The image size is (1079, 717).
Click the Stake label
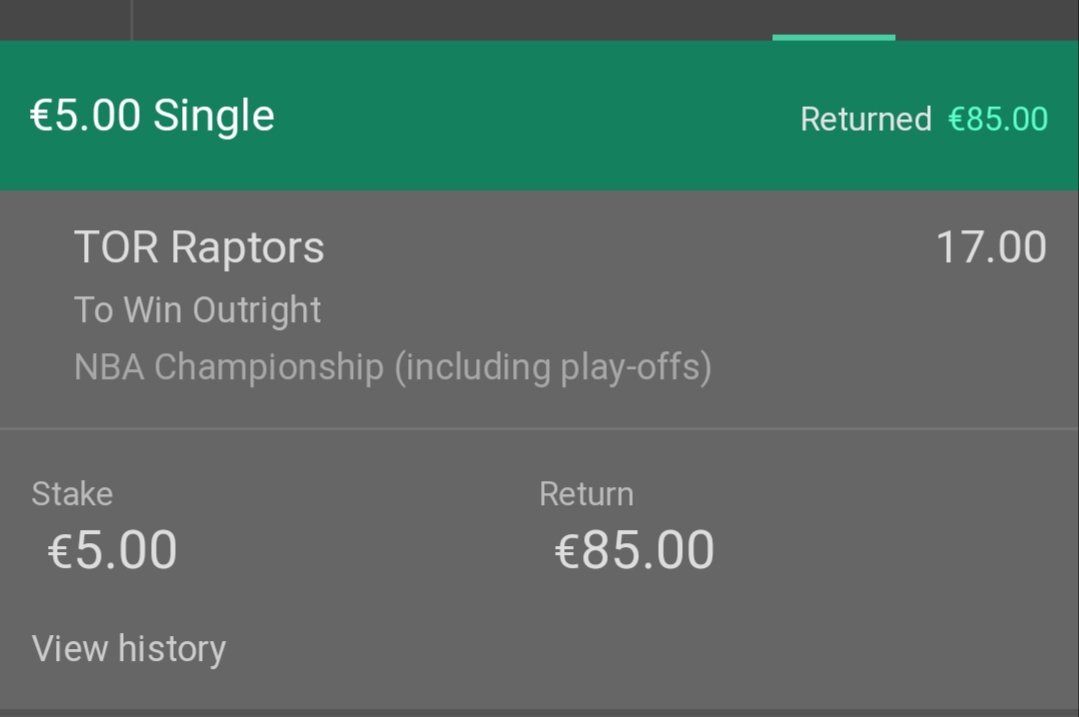[72, 494]
